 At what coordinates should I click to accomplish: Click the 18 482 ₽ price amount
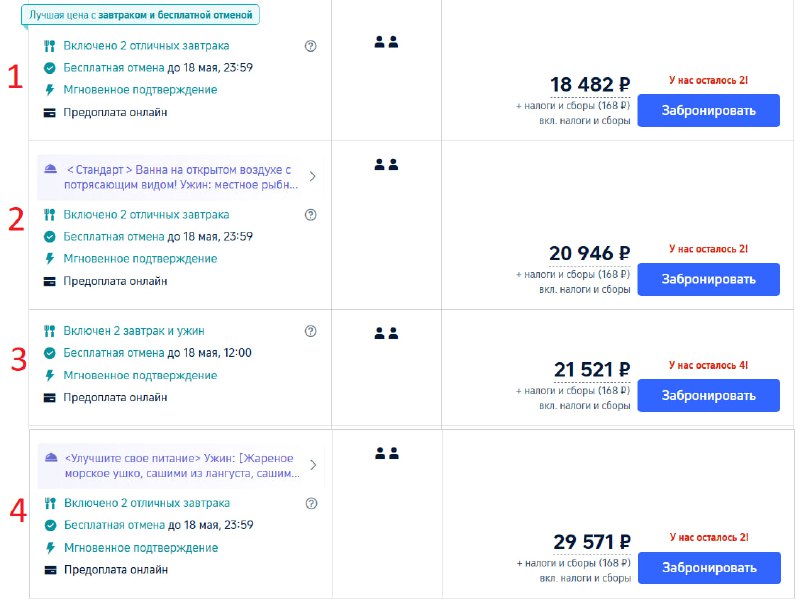click(x=590, y=85)
